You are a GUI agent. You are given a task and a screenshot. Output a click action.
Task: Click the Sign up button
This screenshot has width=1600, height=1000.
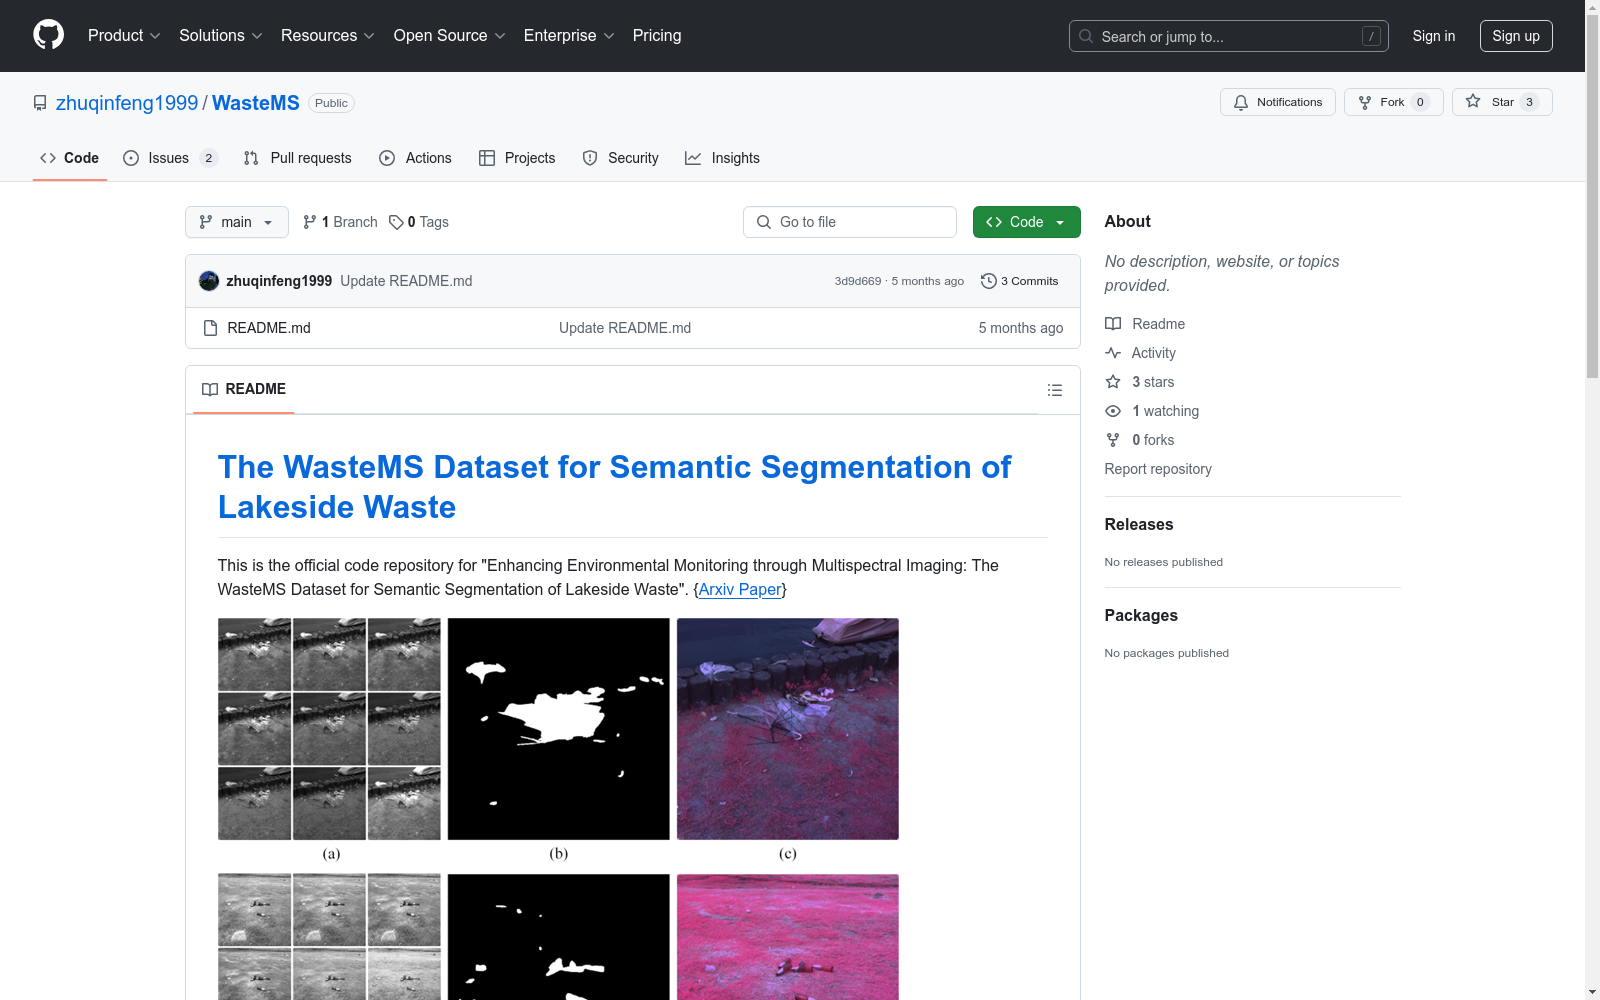[x=1516, y=36]
